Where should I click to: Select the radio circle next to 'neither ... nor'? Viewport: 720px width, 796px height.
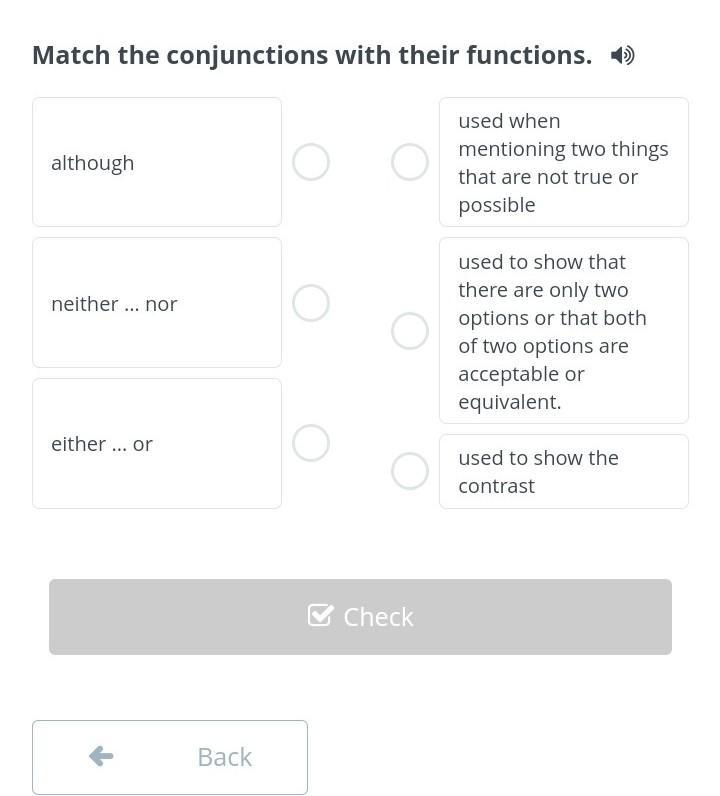click(311, 303)
